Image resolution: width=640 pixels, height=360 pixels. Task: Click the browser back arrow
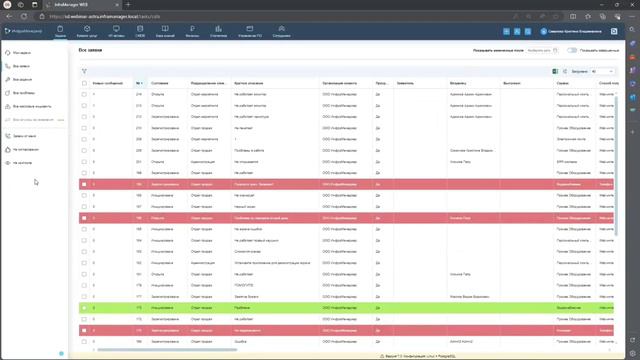point(9,16)
